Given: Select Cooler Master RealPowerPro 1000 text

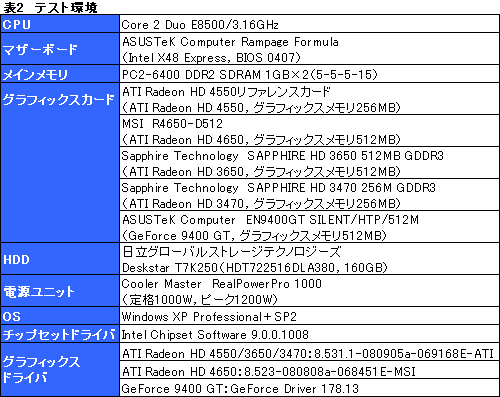Looking at the screenshot, I should [222, 284].
